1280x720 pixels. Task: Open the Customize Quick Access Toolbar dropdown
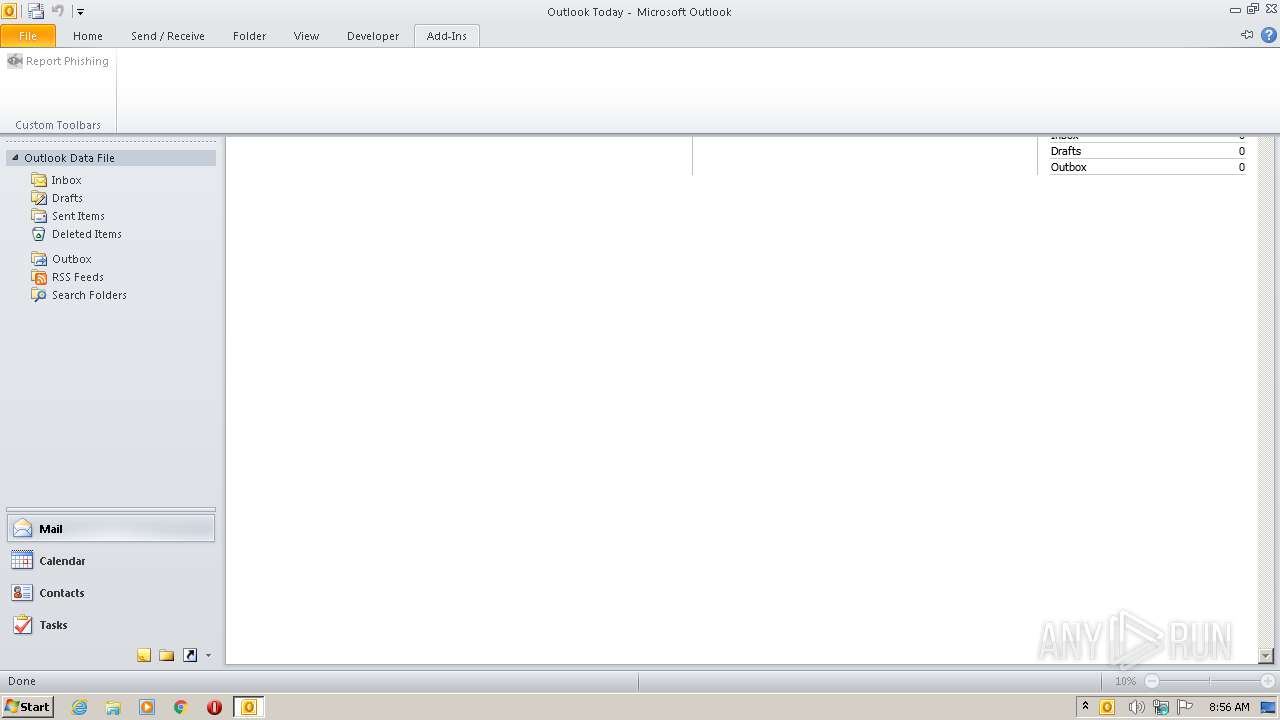pyautogui.click(x=81, y=12)
